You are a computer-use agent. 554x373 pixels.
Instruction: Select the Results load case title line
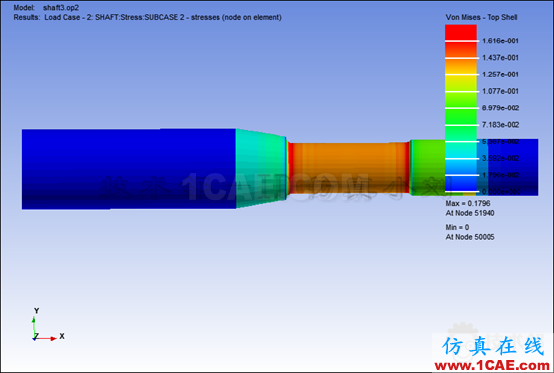147,17
